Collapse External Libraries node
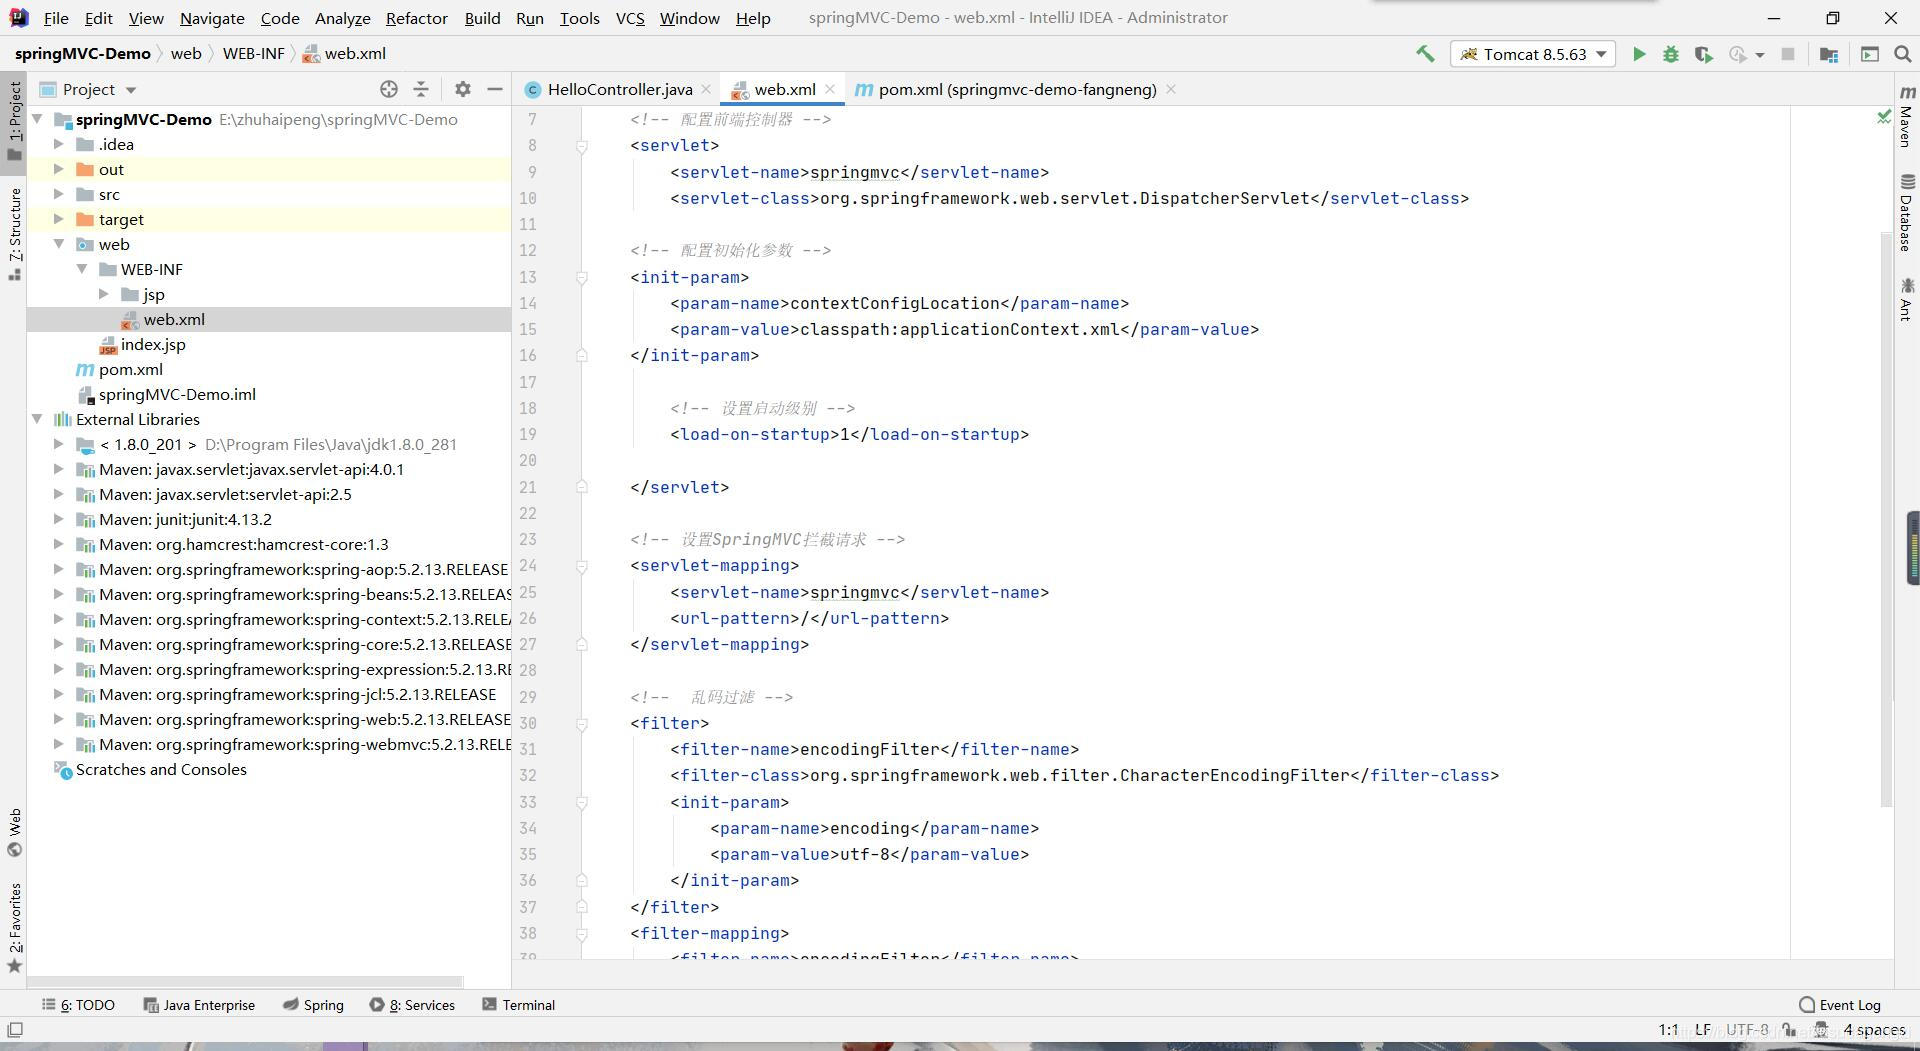 tap(37, 419)
